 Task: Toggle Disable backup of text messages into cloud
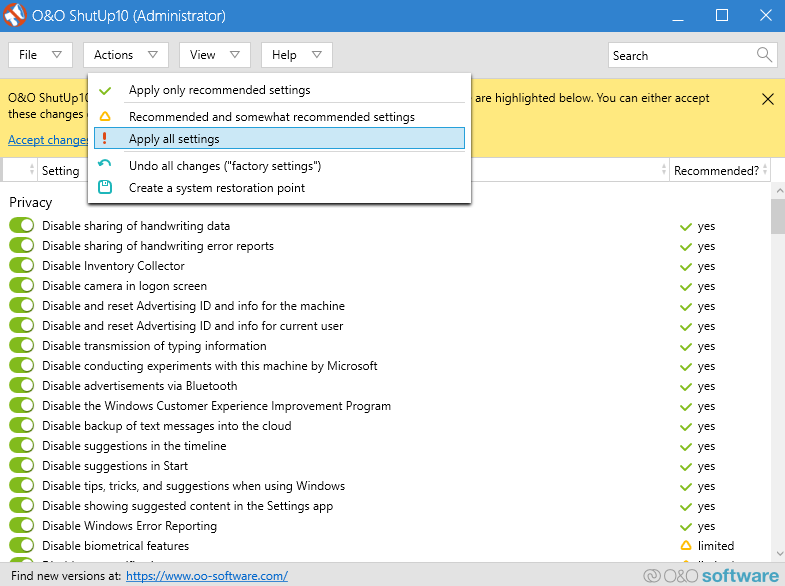click(22, 425)
